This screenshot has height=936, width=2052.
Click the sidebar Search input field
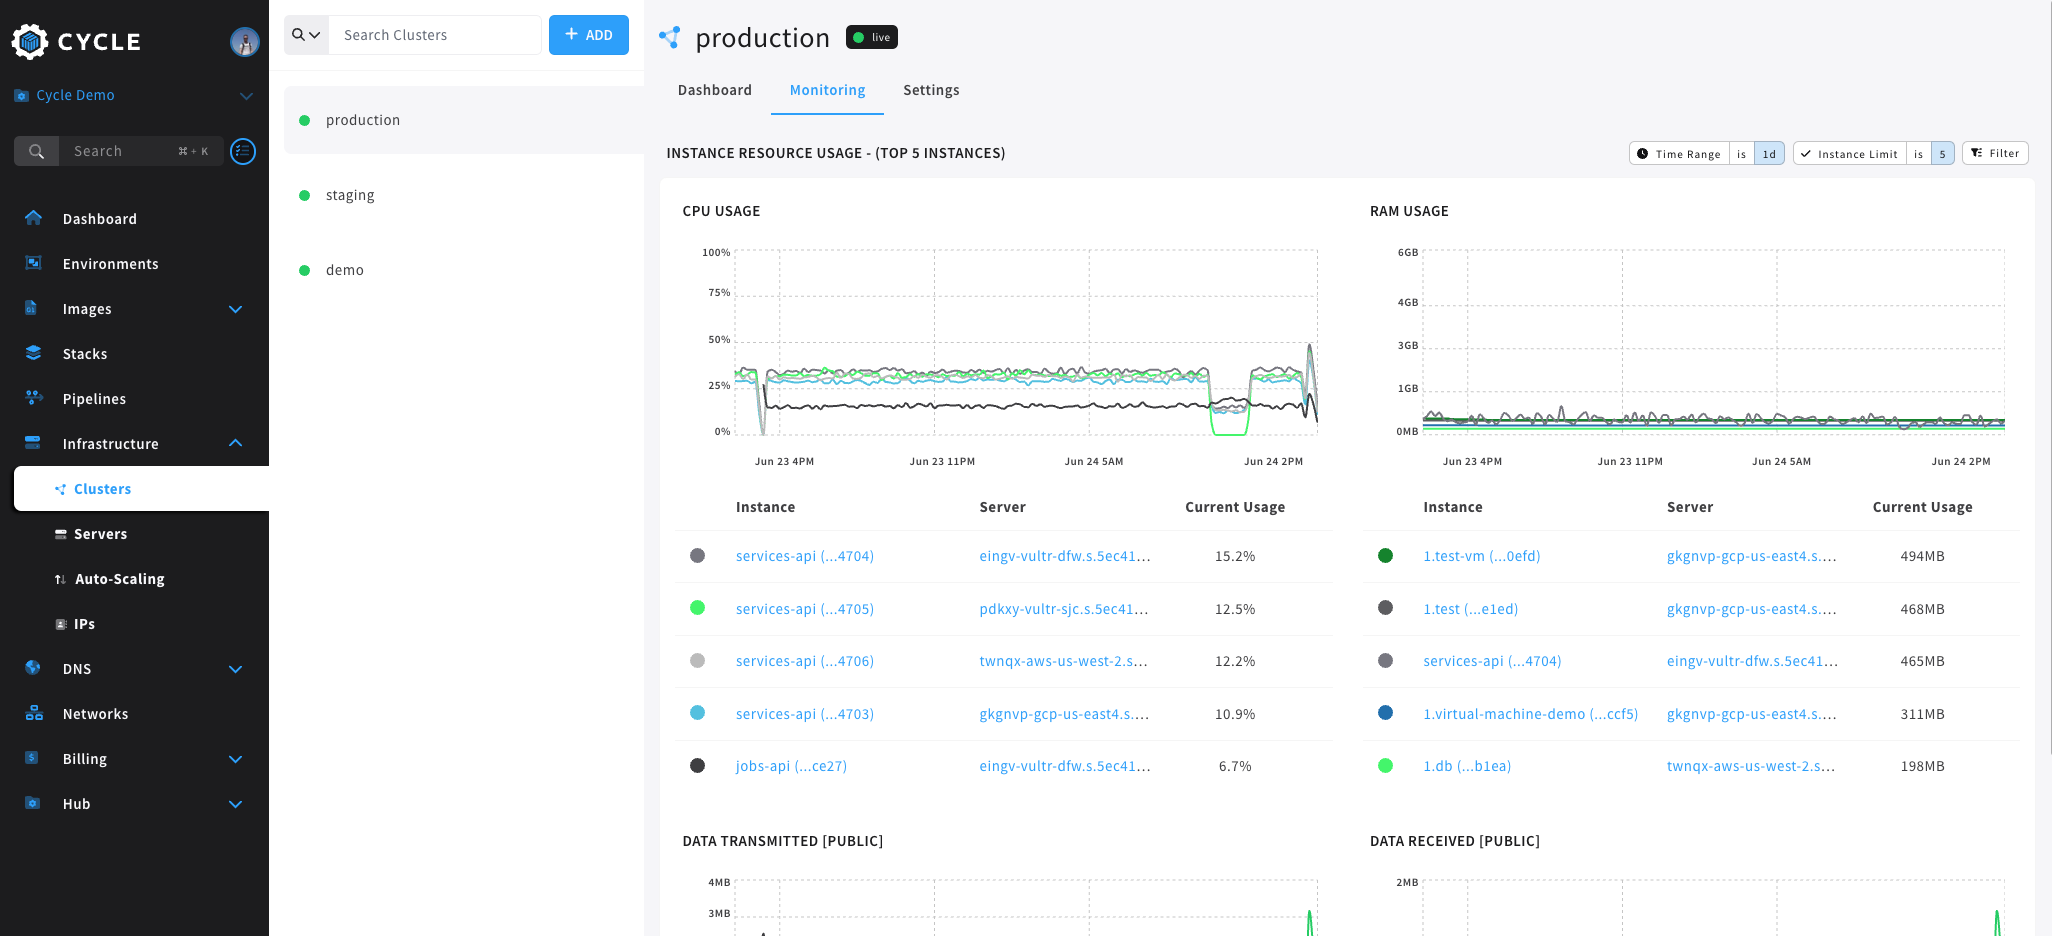[140, 151]
